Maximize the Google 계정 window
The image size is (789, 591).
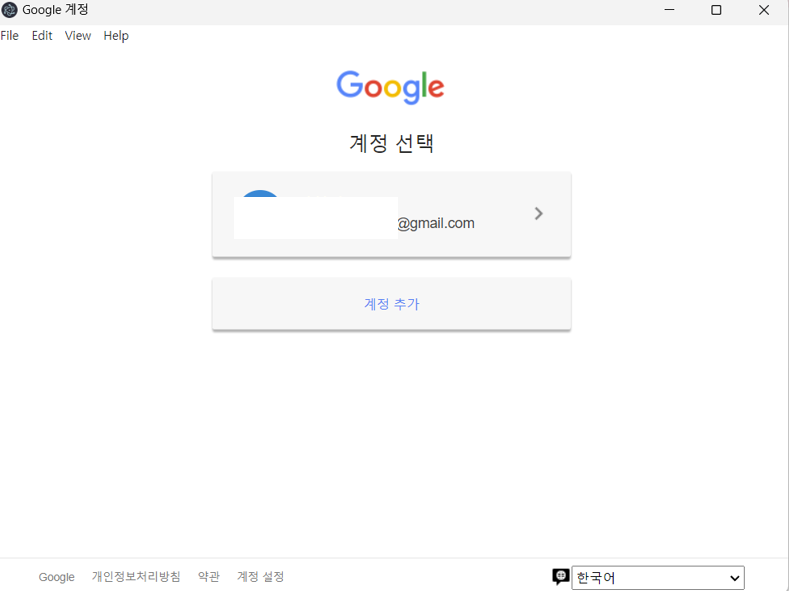pos(716,10)
